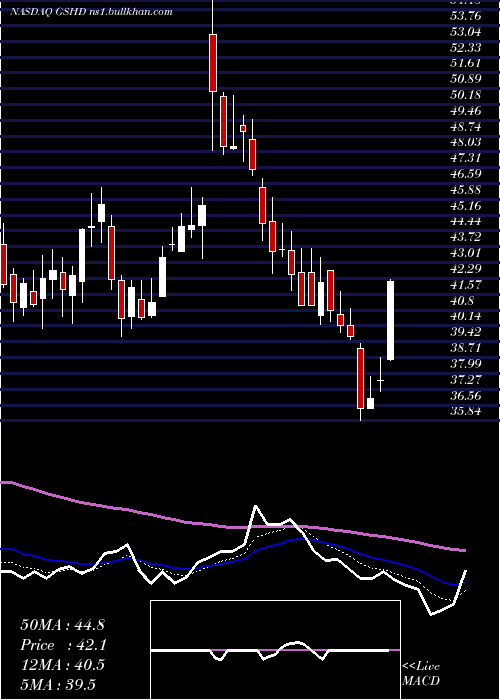Click the 37.27 price axis label
The height and width of the screenshot is (700, 500).
pyautogui.click(x=465, y=379)
